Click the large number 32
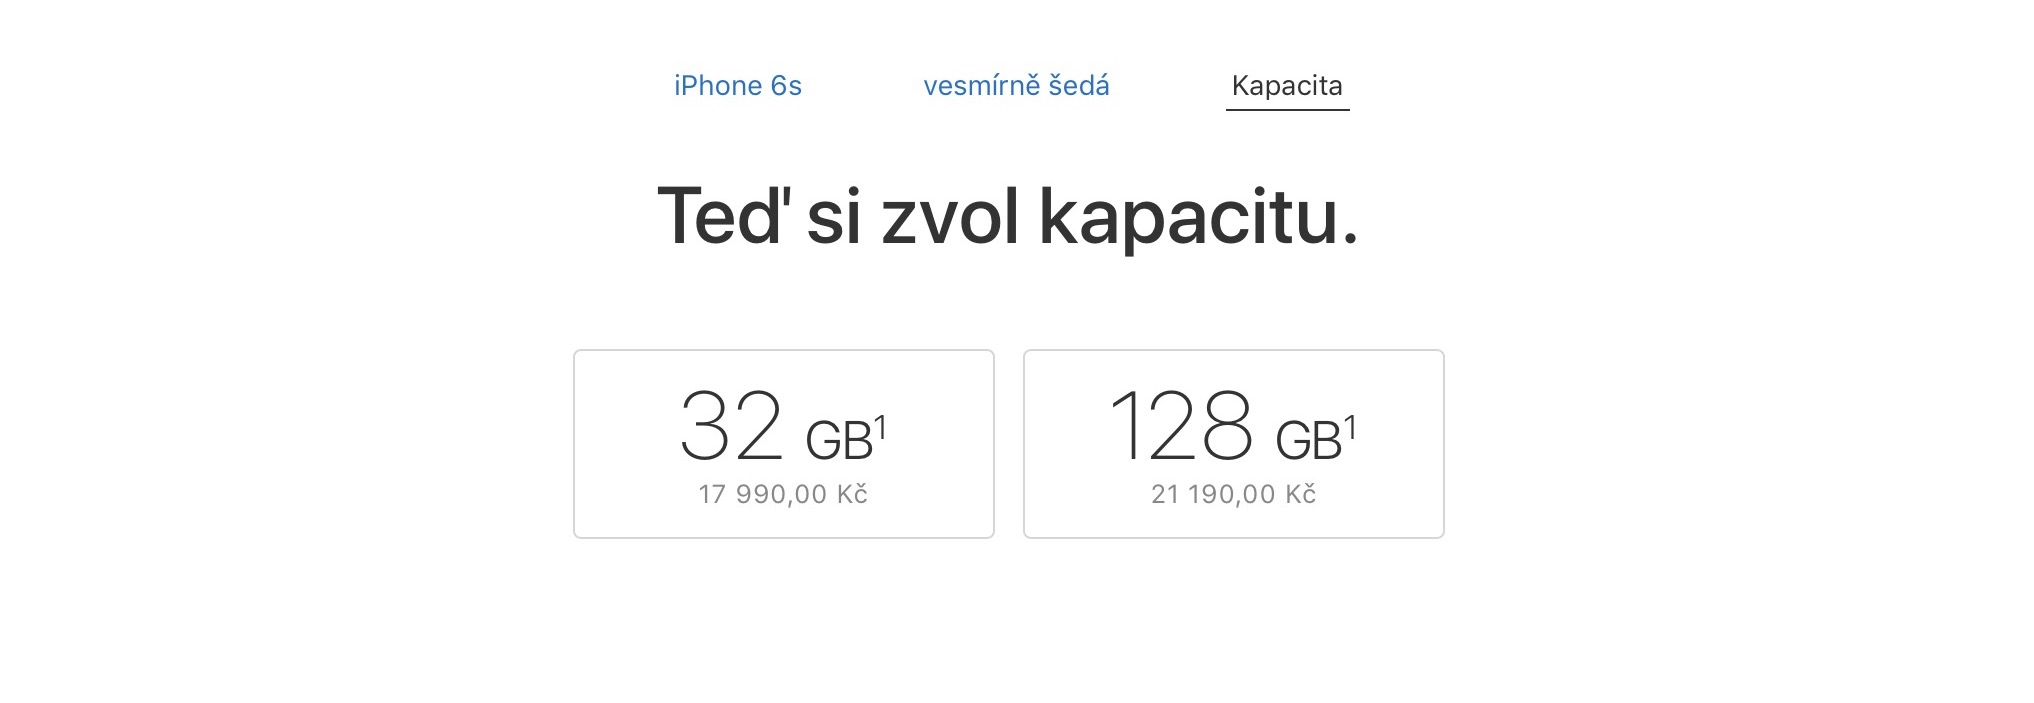The height and width of the screenshot is (703, 2034). pyautogui.click(x=731, y=427)
